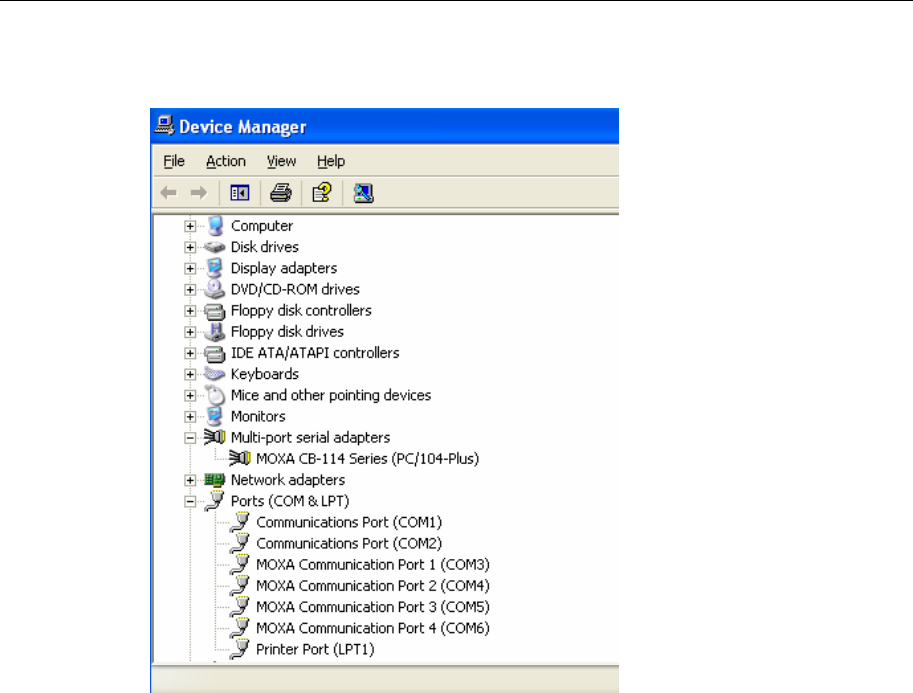Click the Device Manager title bar icon
Screen dimensions: 913x693
[165, 126]
